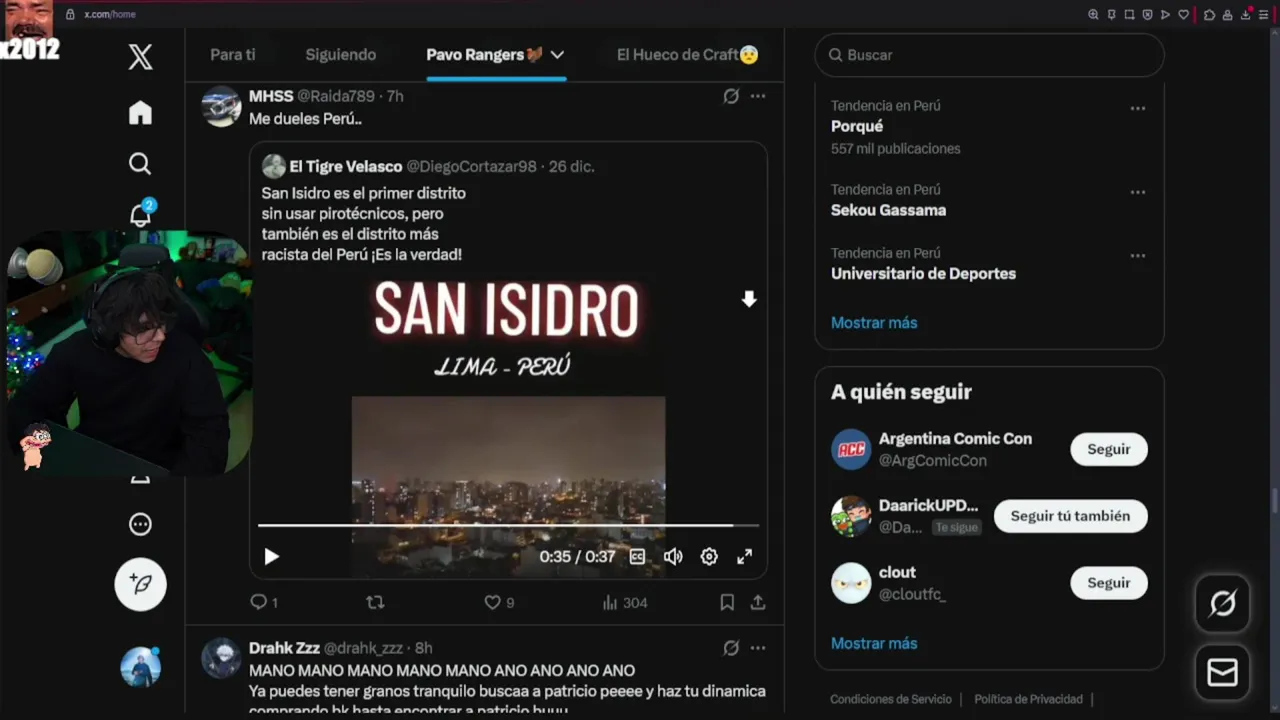Image resolution: width=1280 pixels, height=720 pixels.
Task: Open Política de Privacidad link
Action: point(1028,699)
